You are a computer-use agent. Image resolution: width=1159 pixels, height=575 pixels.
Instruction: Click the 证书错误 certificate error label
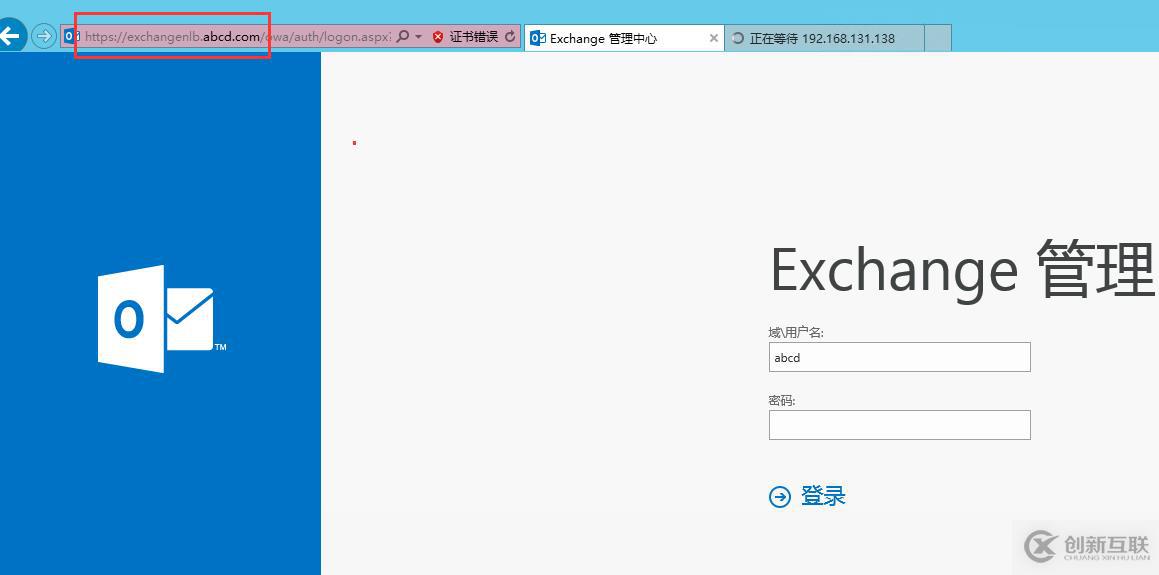474,37
